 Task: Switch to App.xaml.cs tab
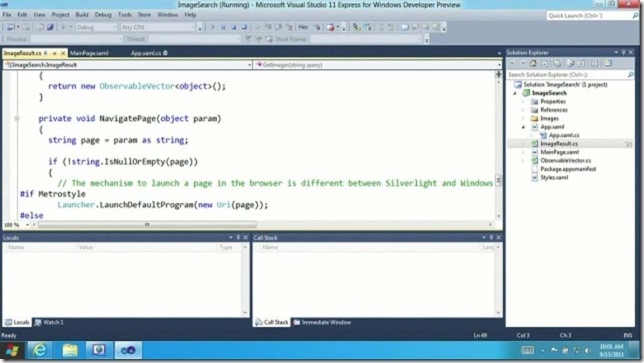tap(149, 53)
